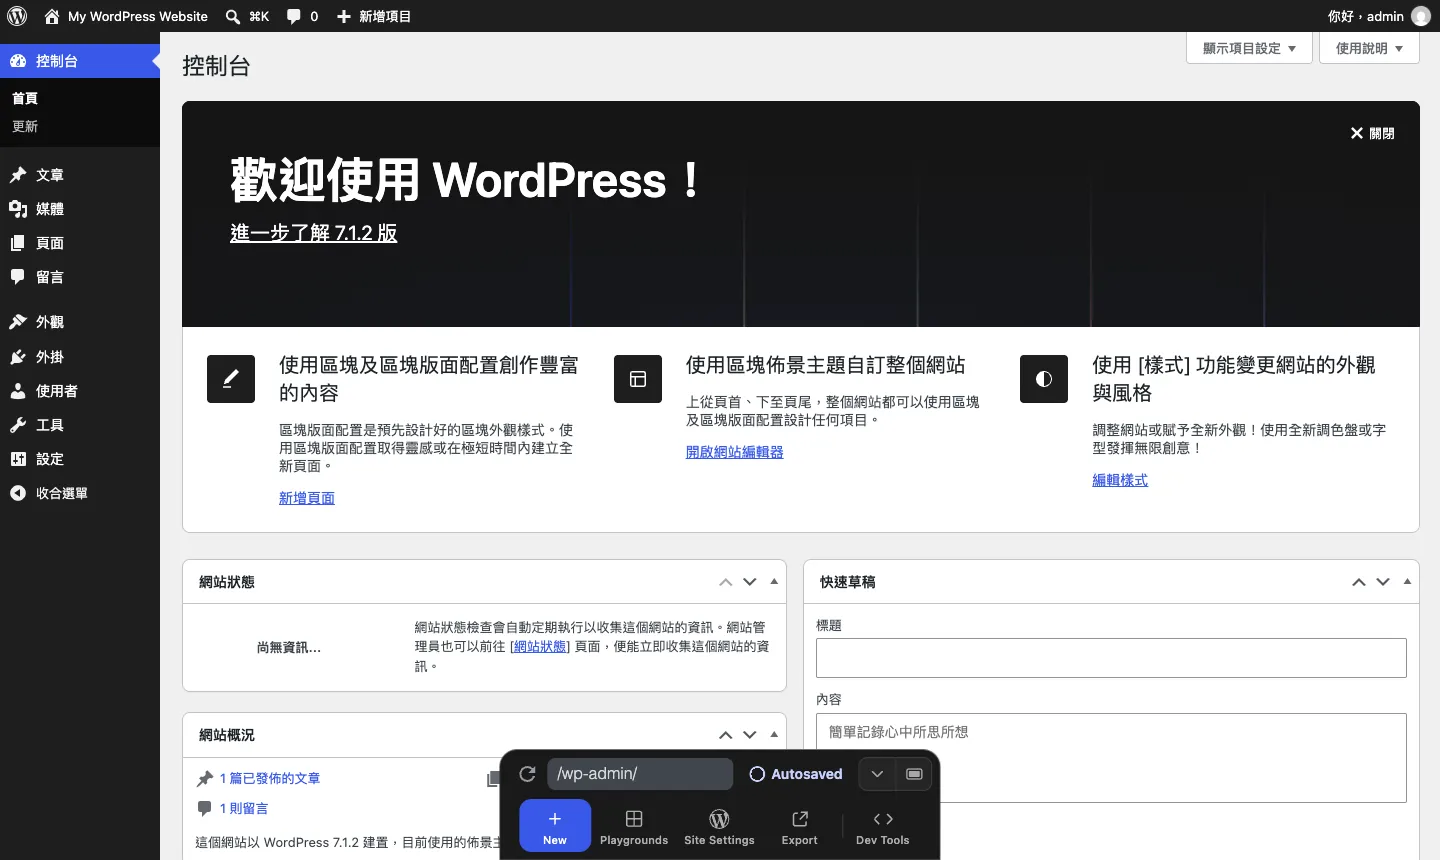
Task: Open Playground Site Settings
Action: click(x=719, y=827)
